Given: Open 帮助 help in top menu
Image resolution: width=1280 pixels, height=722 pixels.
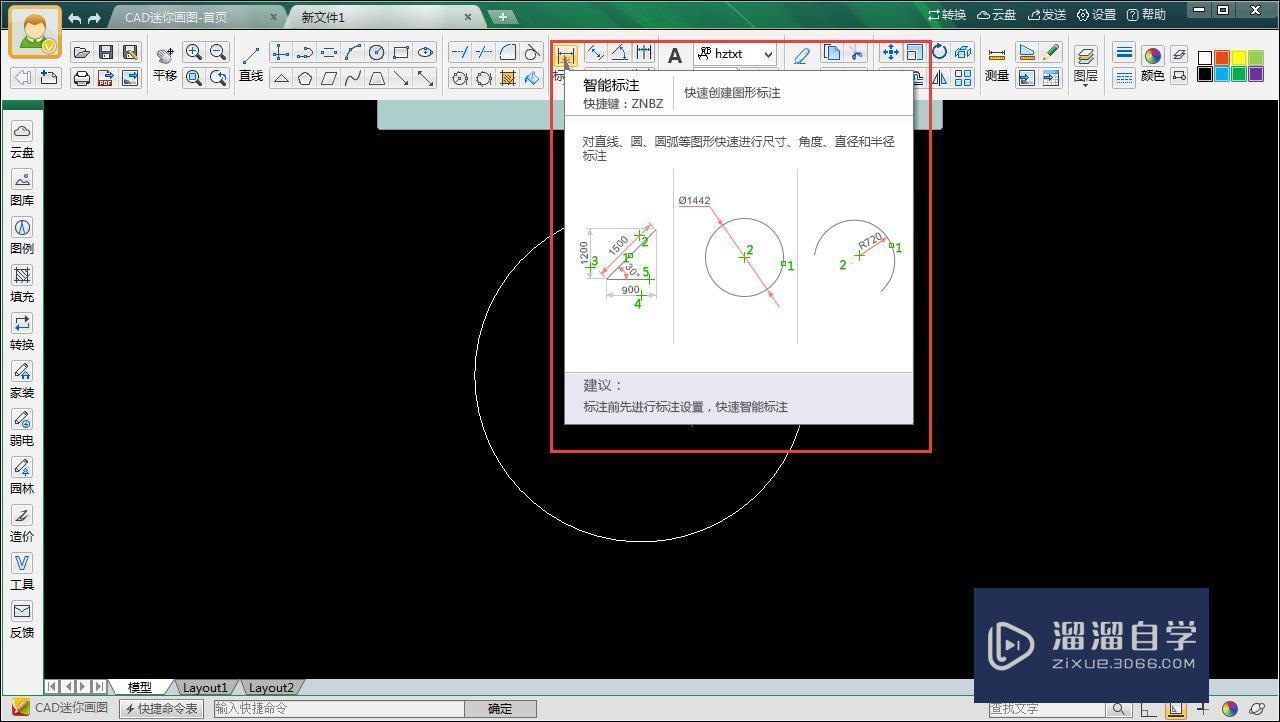Looking at the screenshot, I should [1146, 15].
